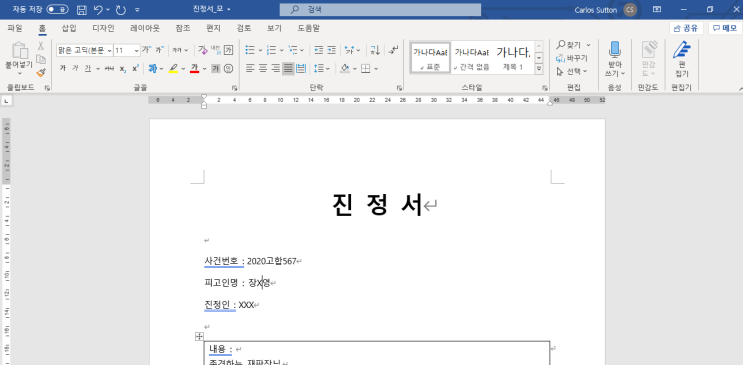
Task: Toggle phonetic guide (내천) button
Action: coord(216,50)
